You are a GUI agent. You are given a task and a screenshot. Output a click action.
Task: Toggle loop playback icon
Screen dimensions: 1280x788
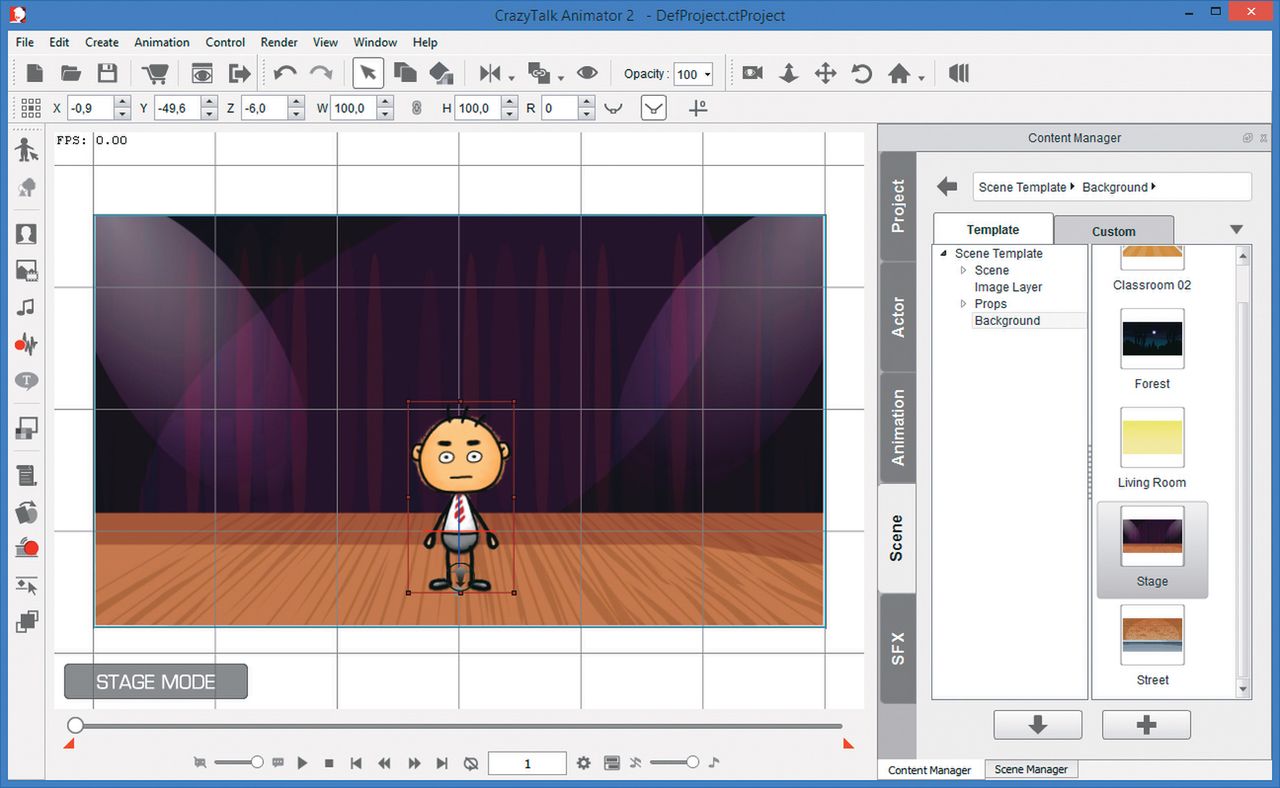[471, 763]
